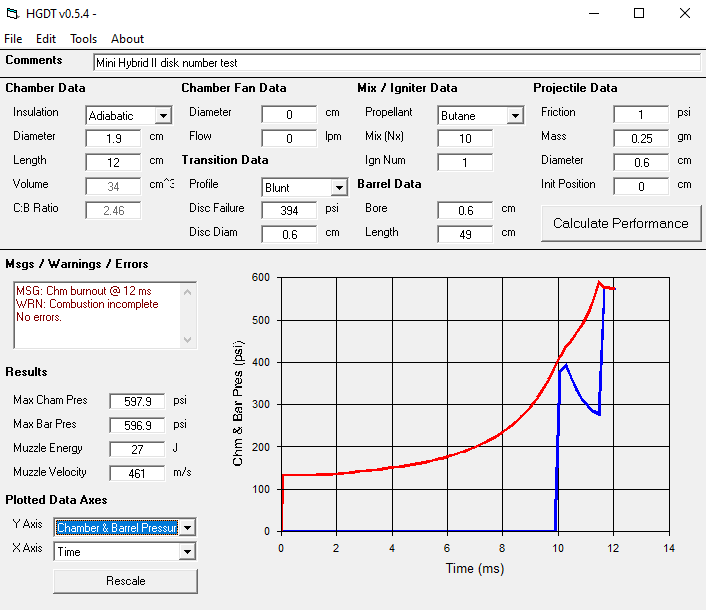Click the Mix (Nx) input field
Image resolution: width=706 pixels, height=610 pixels.
coord(464,138)
